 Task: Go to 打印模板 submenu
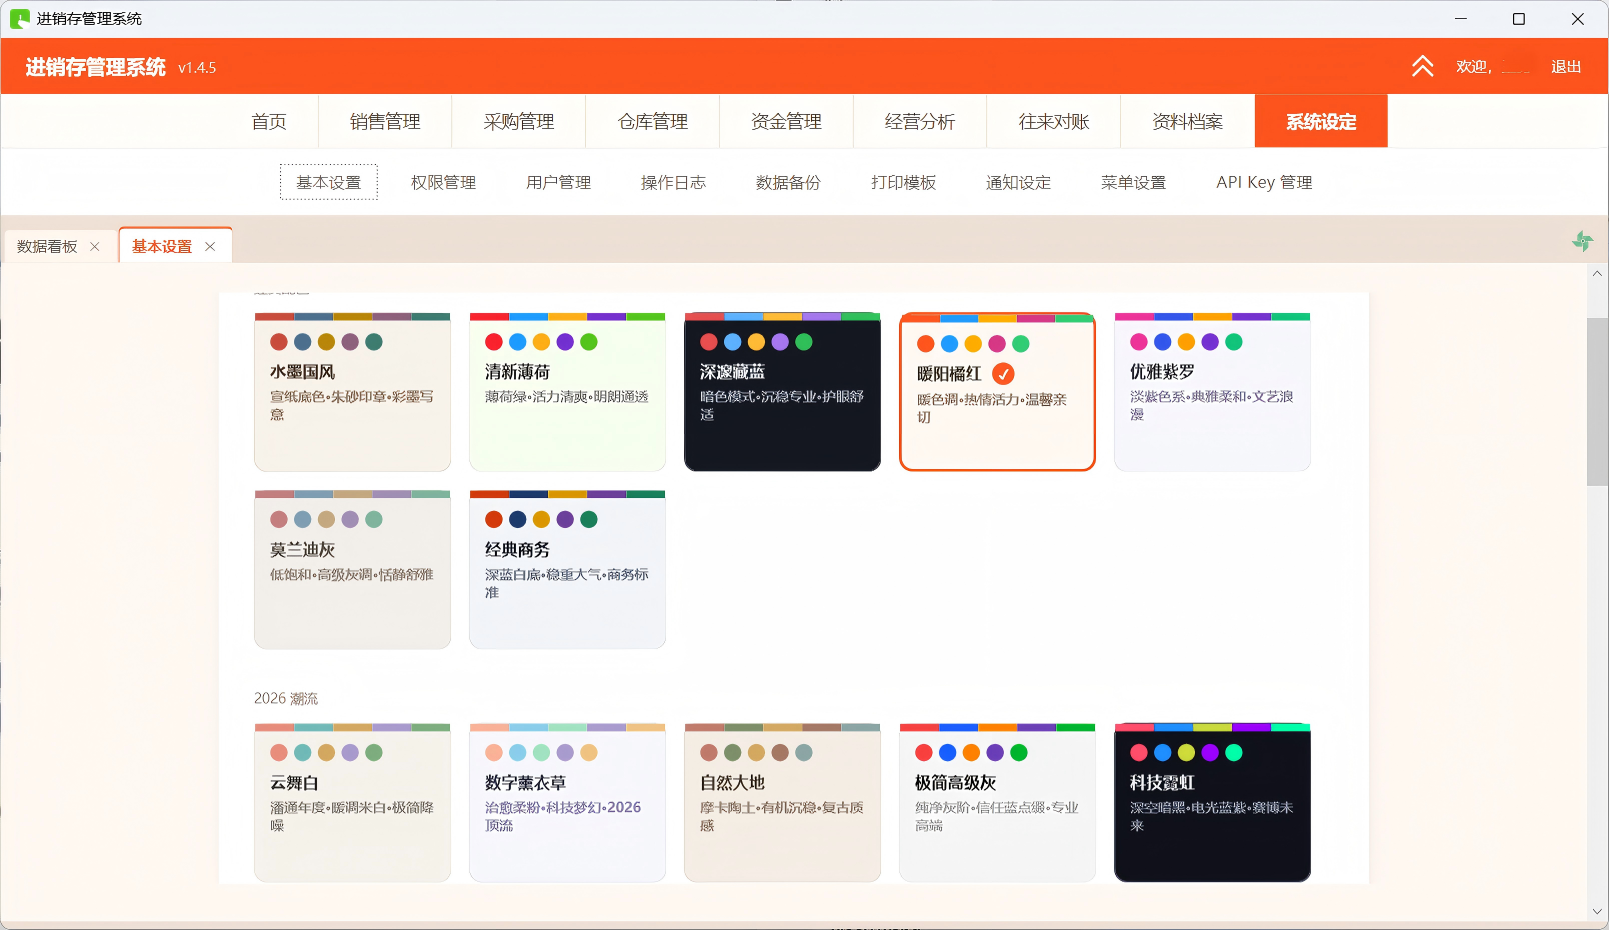click(904, 182)
